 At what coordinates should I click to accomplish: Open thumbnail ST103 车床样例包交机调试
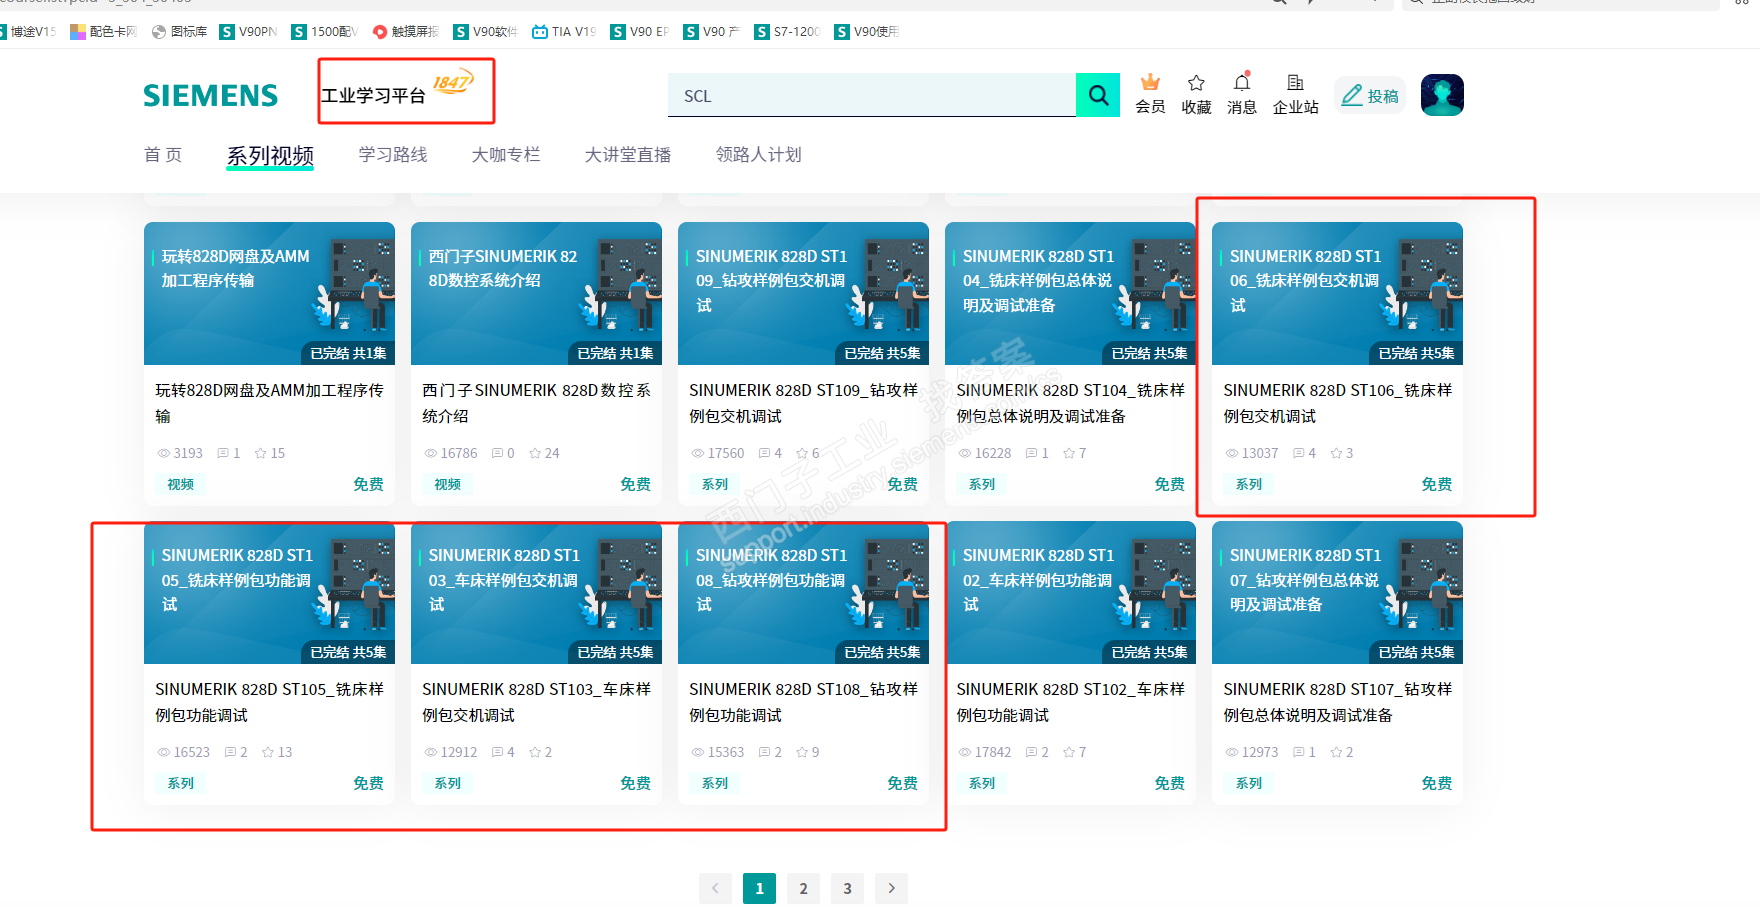[x=536, y=592]
